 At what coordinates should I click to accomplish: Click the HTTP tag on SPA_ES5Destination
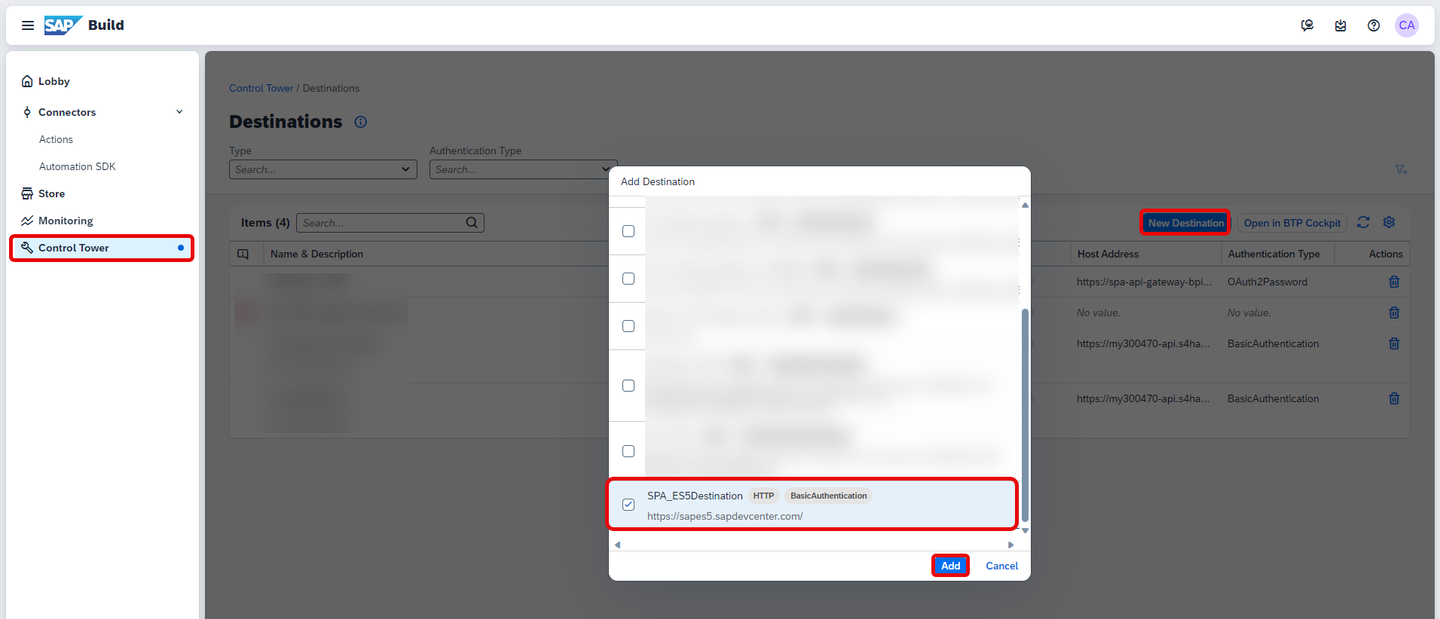tap(763, 495)
